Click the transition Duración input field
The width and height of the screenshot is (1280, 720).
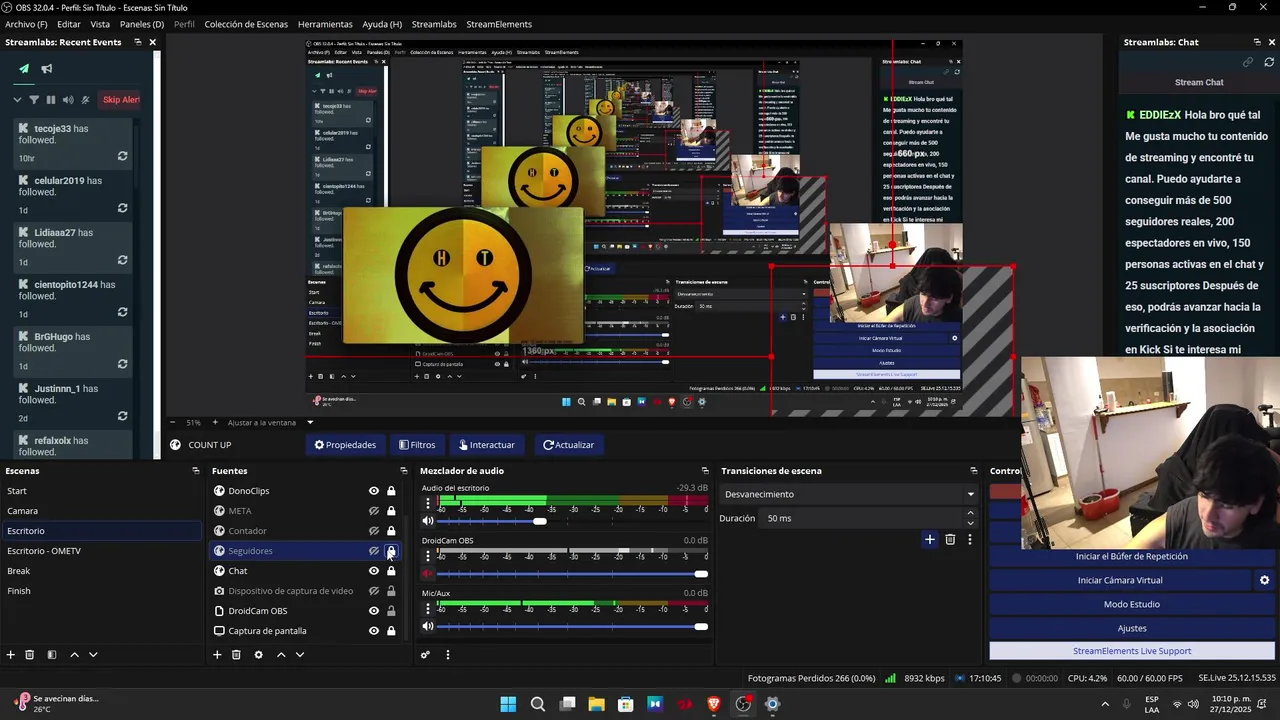click(861, 518)
